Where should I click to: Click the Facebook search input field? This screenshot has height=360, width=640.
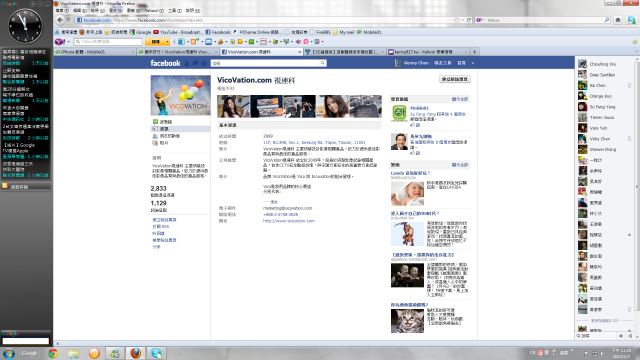(265, 63)
